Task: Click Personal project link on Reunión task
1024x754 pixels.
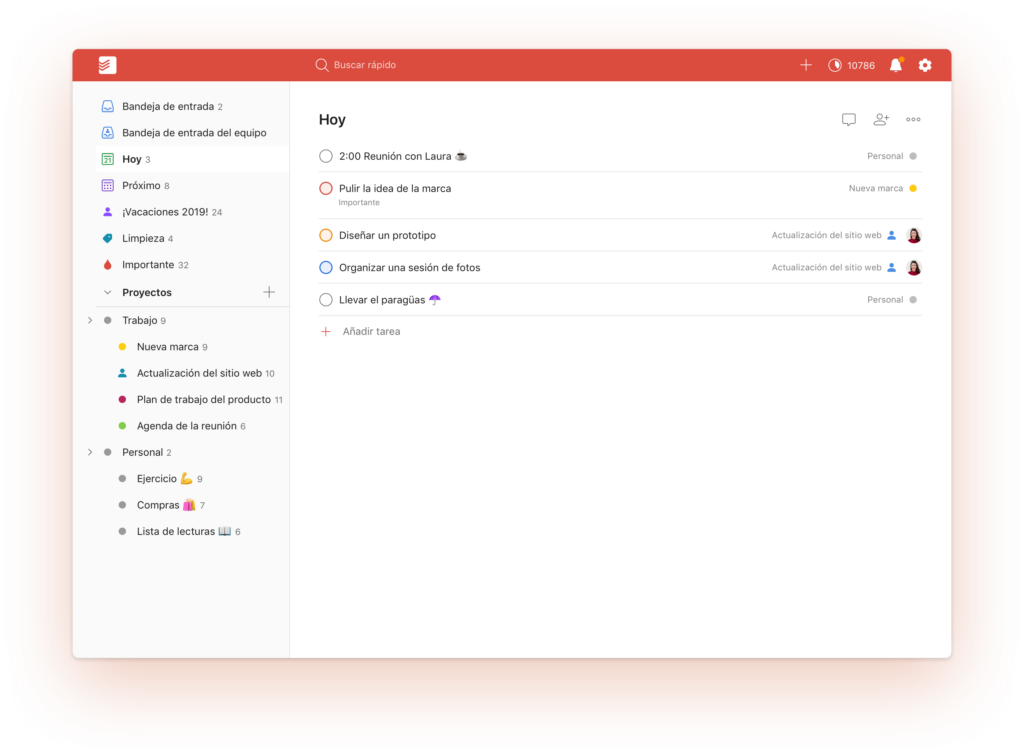Action: [x=885, y=156]
